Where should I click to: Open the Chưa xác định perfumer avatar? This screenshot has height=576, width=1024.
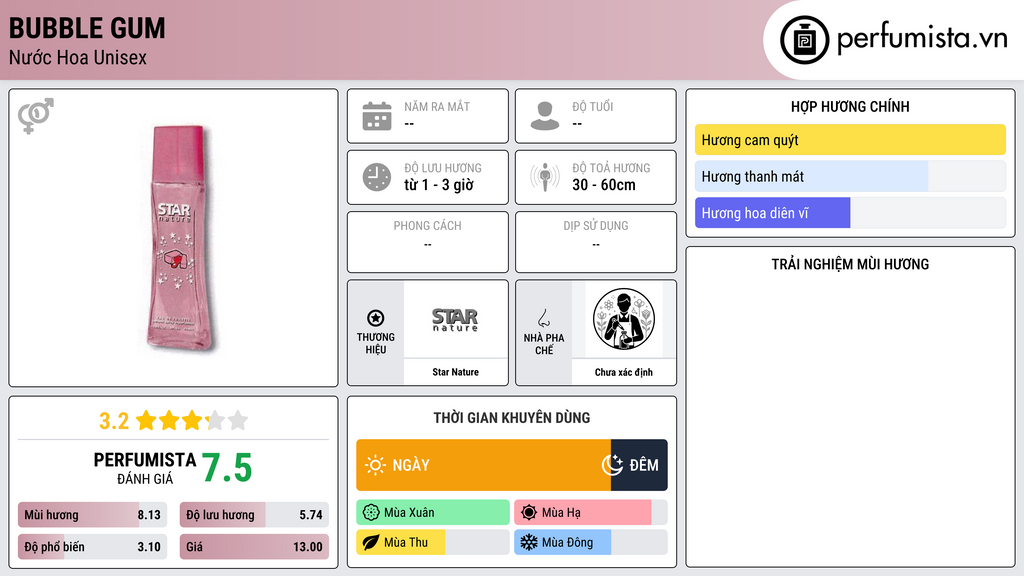click(624, 319)
